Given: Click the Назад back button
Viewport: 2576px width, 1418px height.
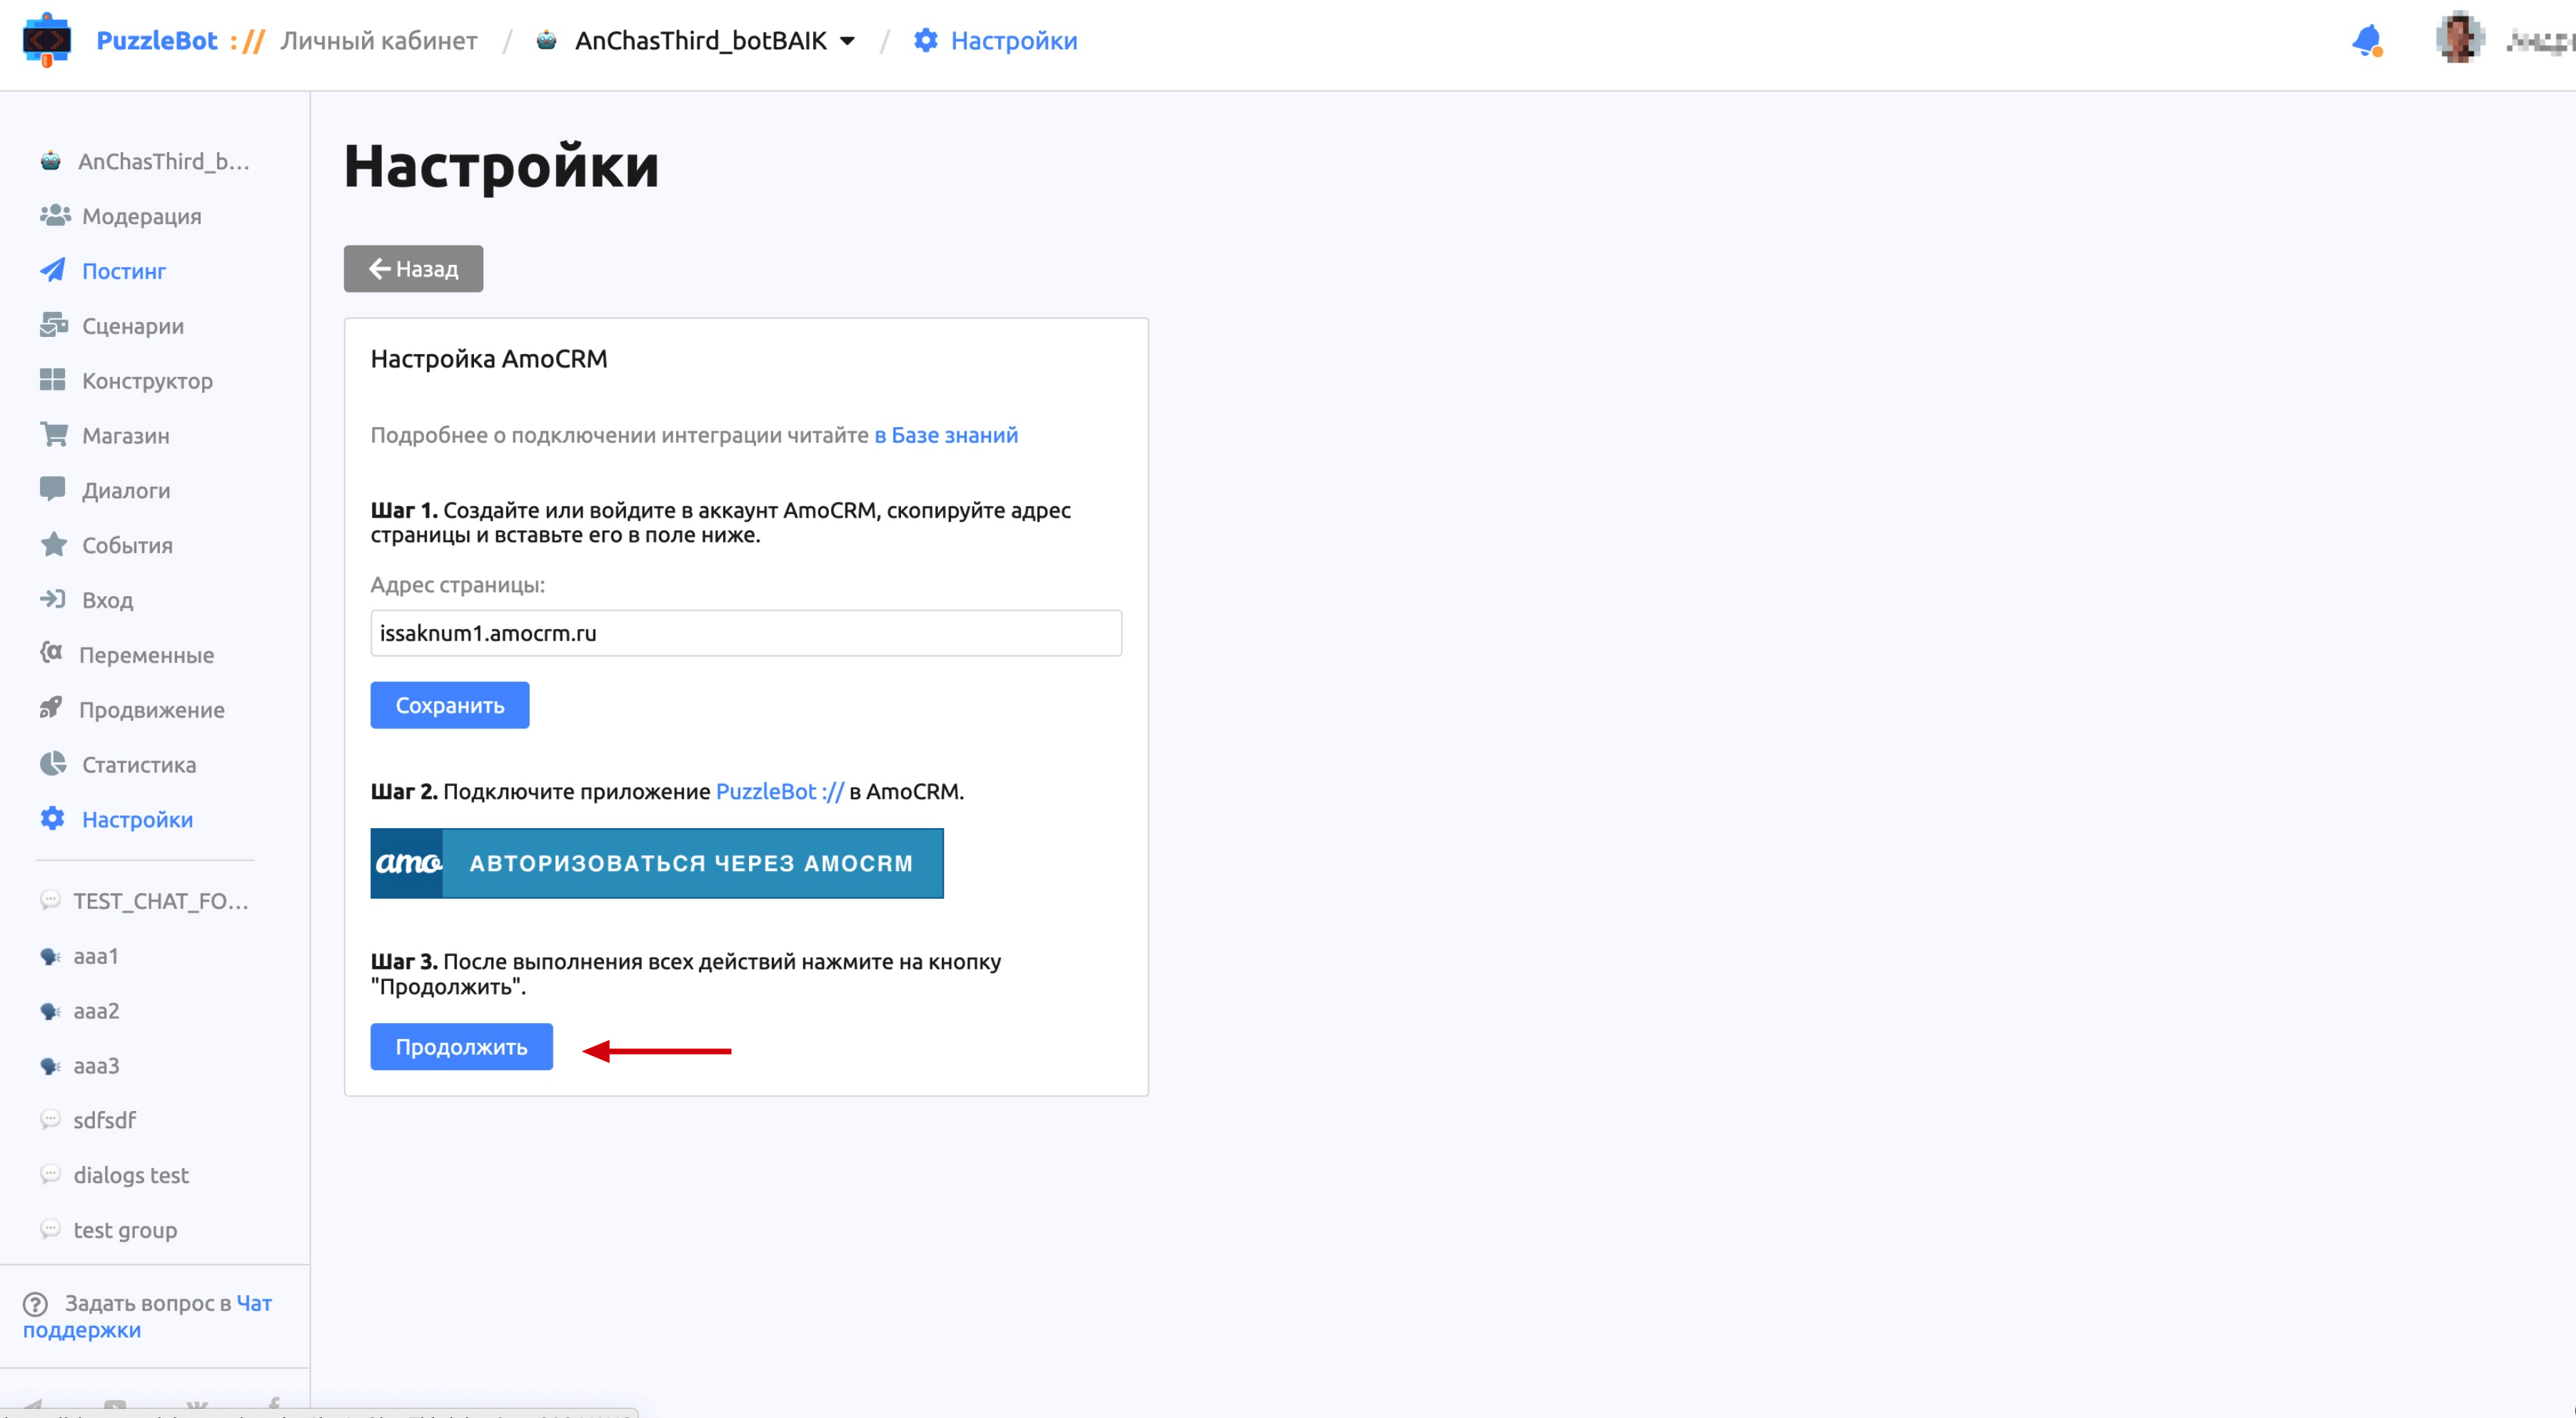Looking at the screenshot, I should [413, 269].
